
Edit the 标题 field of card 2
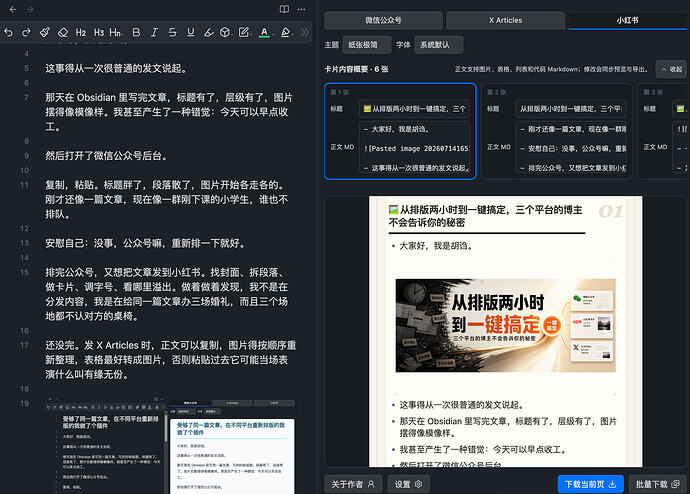(x=571, y=109)
